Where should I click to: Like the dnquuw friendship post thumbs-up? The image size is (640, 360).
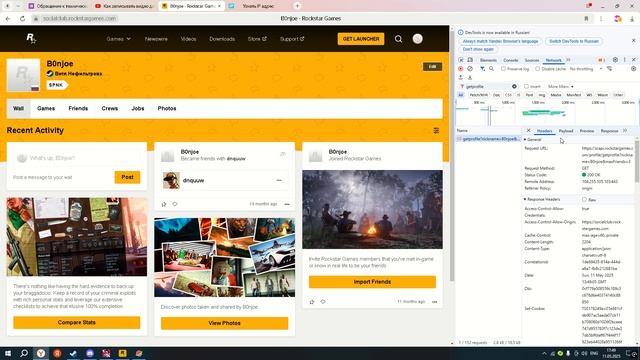(164, 204)
